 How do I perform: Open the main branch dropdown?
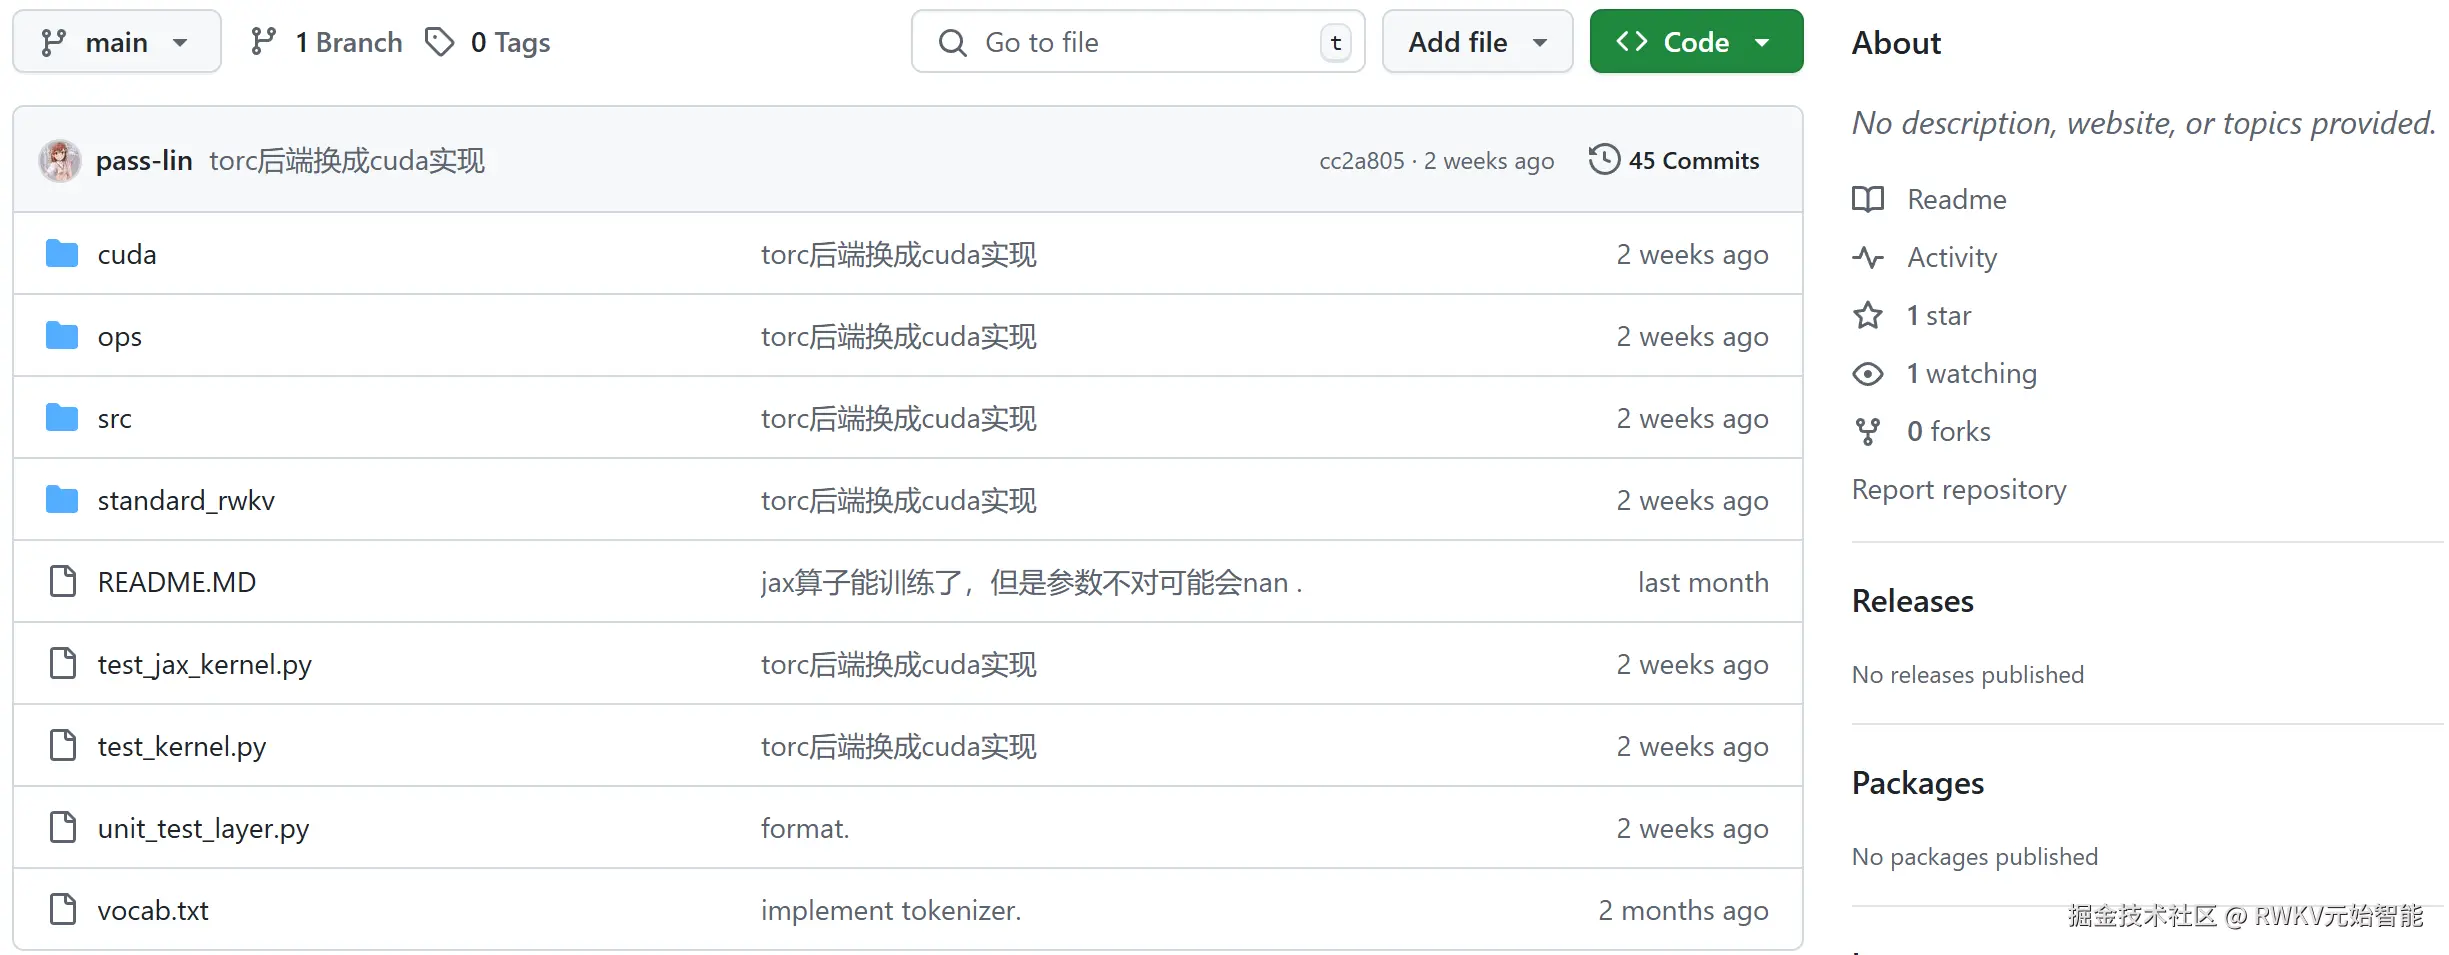116,42
